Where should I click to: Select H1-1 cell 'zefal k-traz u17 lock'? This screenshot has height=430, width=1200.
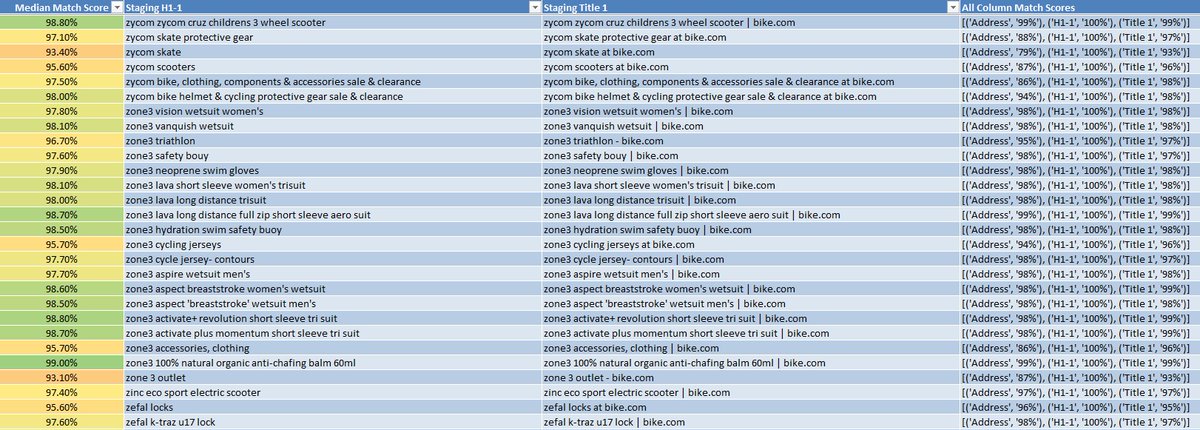click(333, 423)
